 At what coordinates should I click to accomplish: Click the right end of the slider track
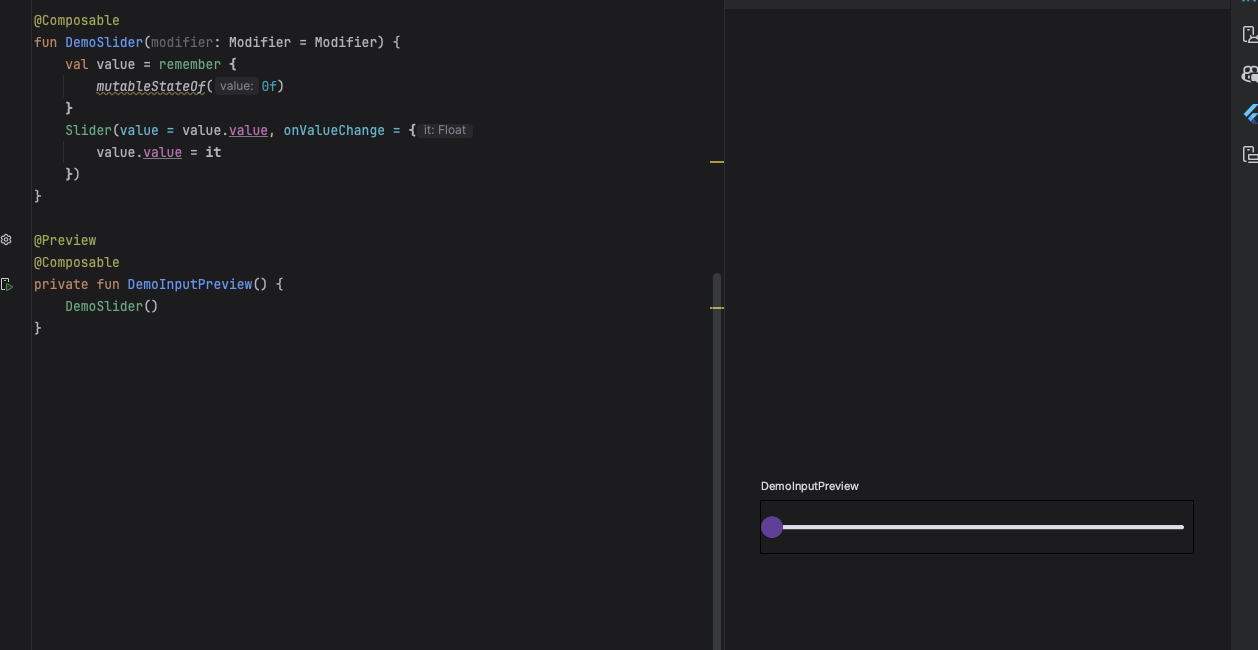[1181, 527]
